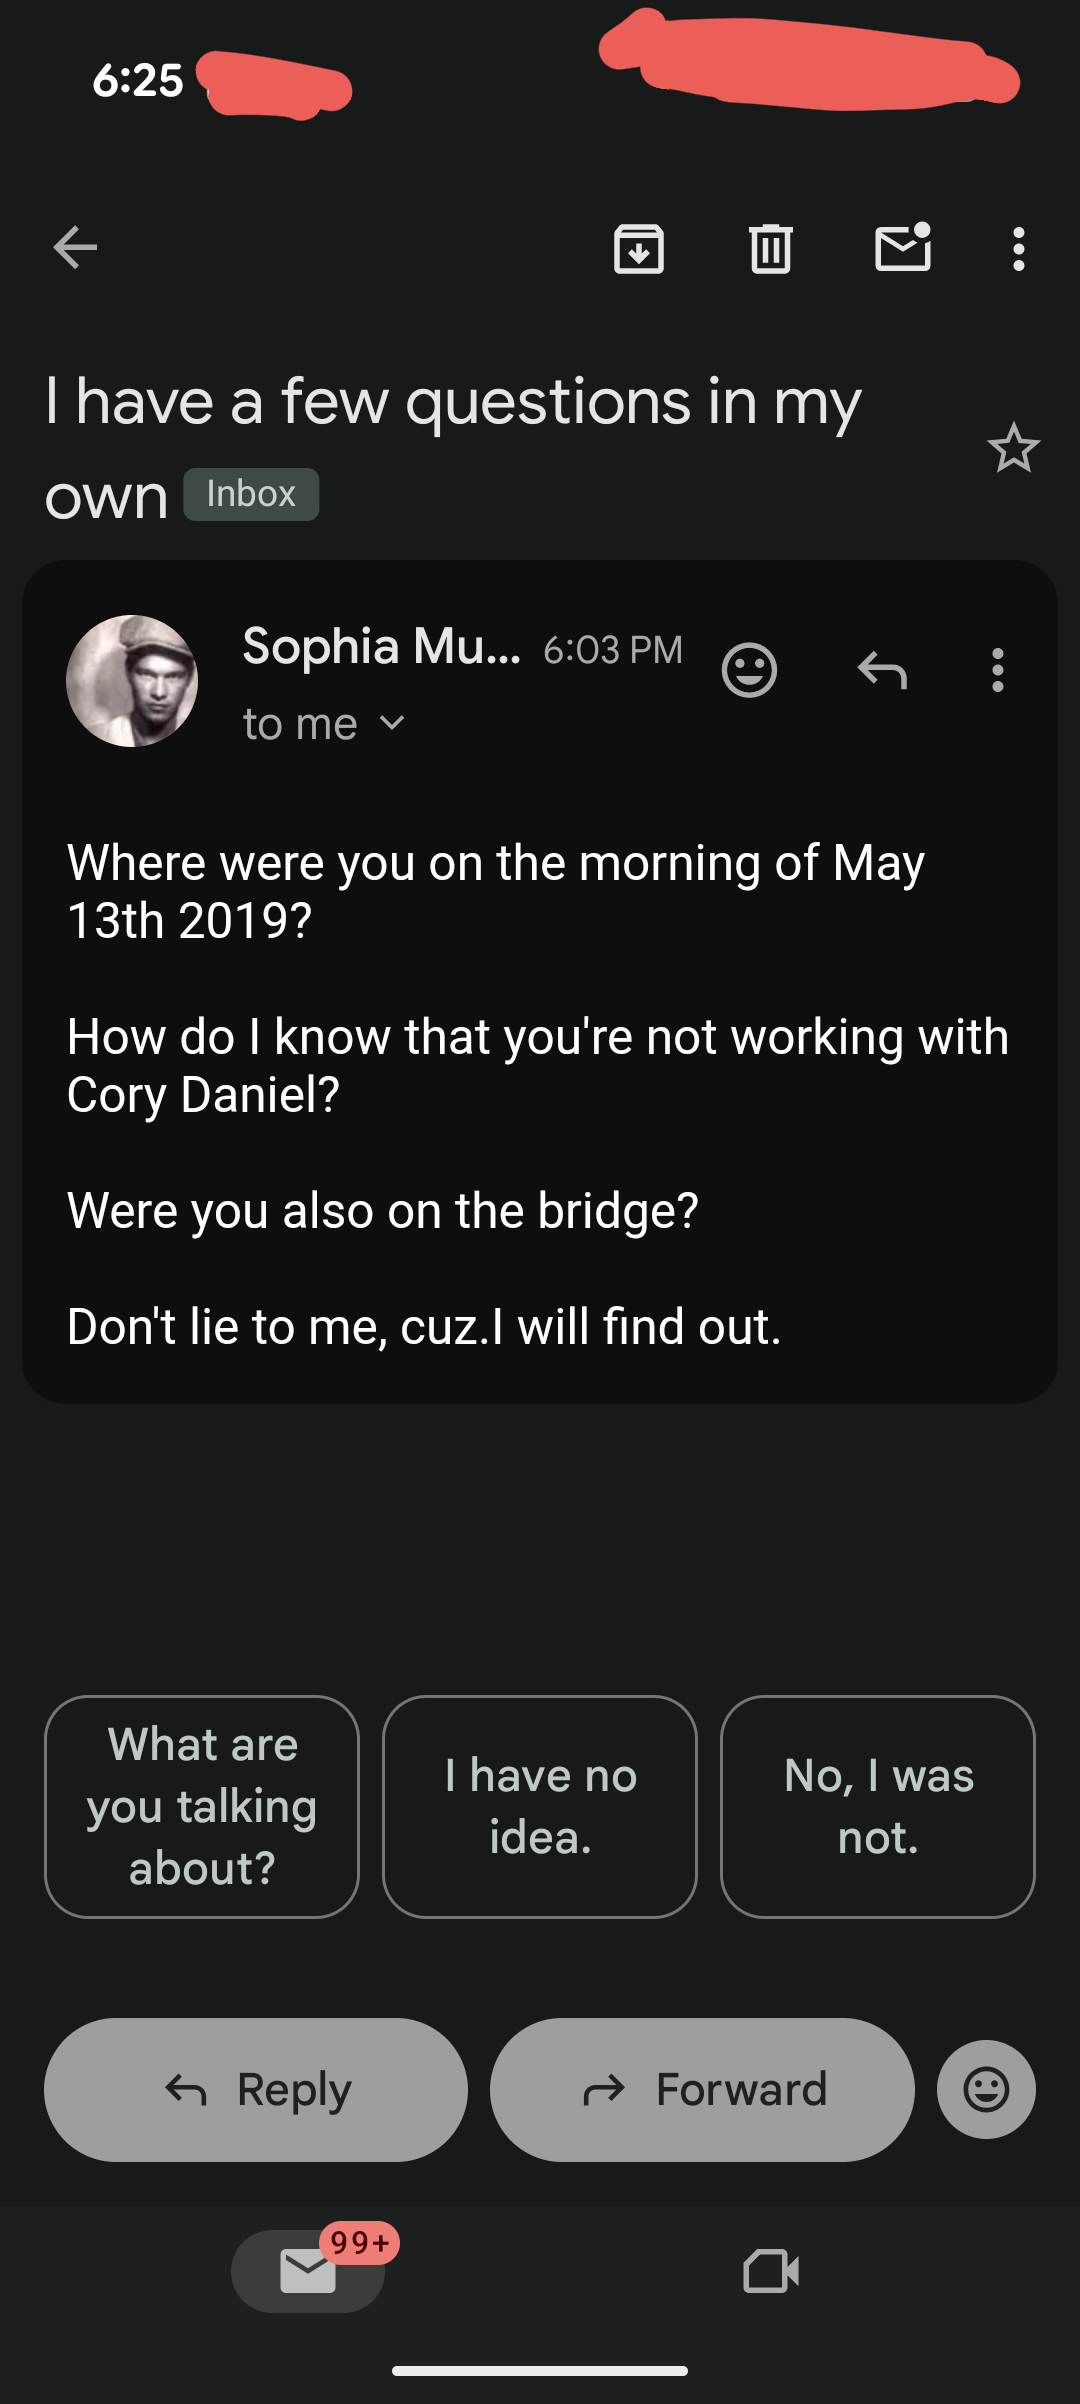Star the email conversation
Image resolution: width=1080 pixels, height=2404 pixels.
point(1013,447)
